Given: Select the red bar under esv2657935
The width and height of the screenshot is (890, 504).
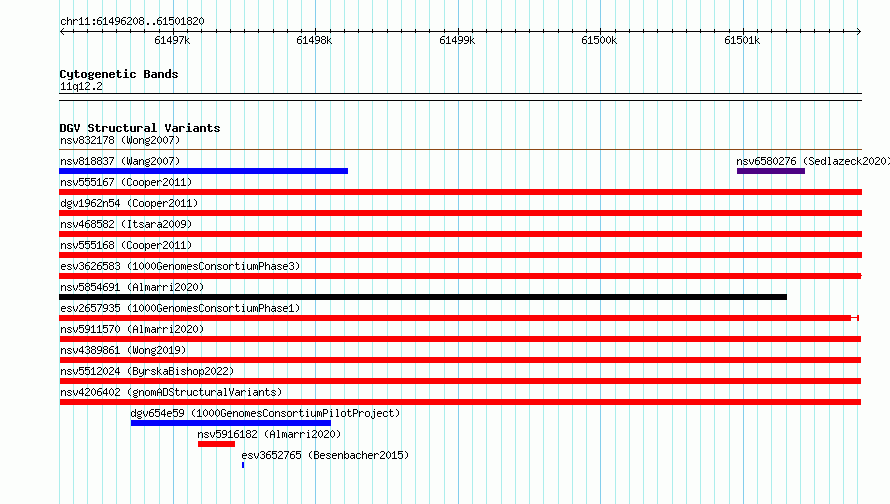Looking at the screenshot, I should coord(459,318).
